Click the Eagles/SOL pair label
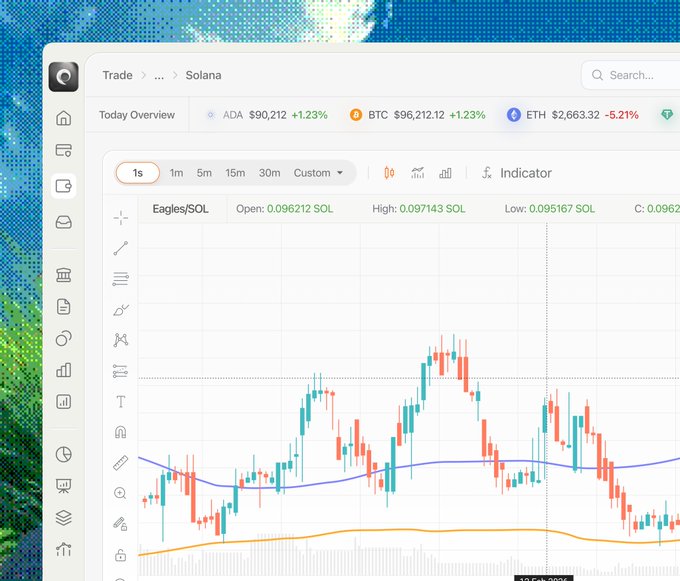Image resolution: width=680 pixels, height=581 pixels. click(x=180, y=209)
